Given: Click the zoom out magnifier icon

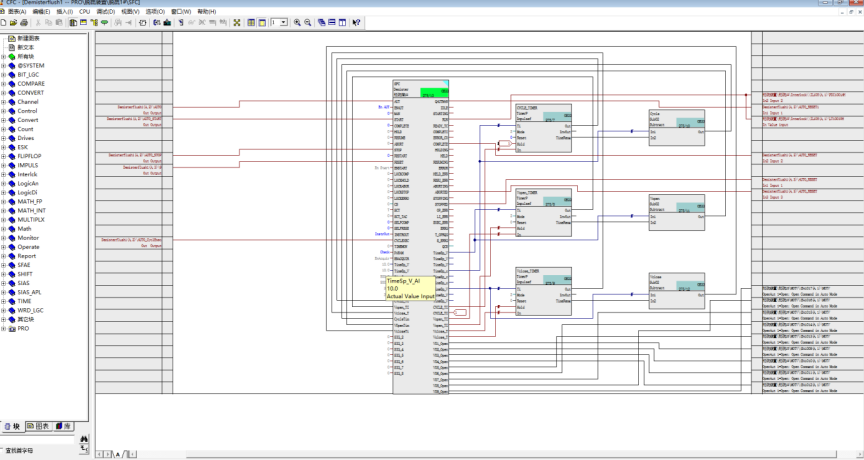Looking at the screenshot, I should 307,23.
